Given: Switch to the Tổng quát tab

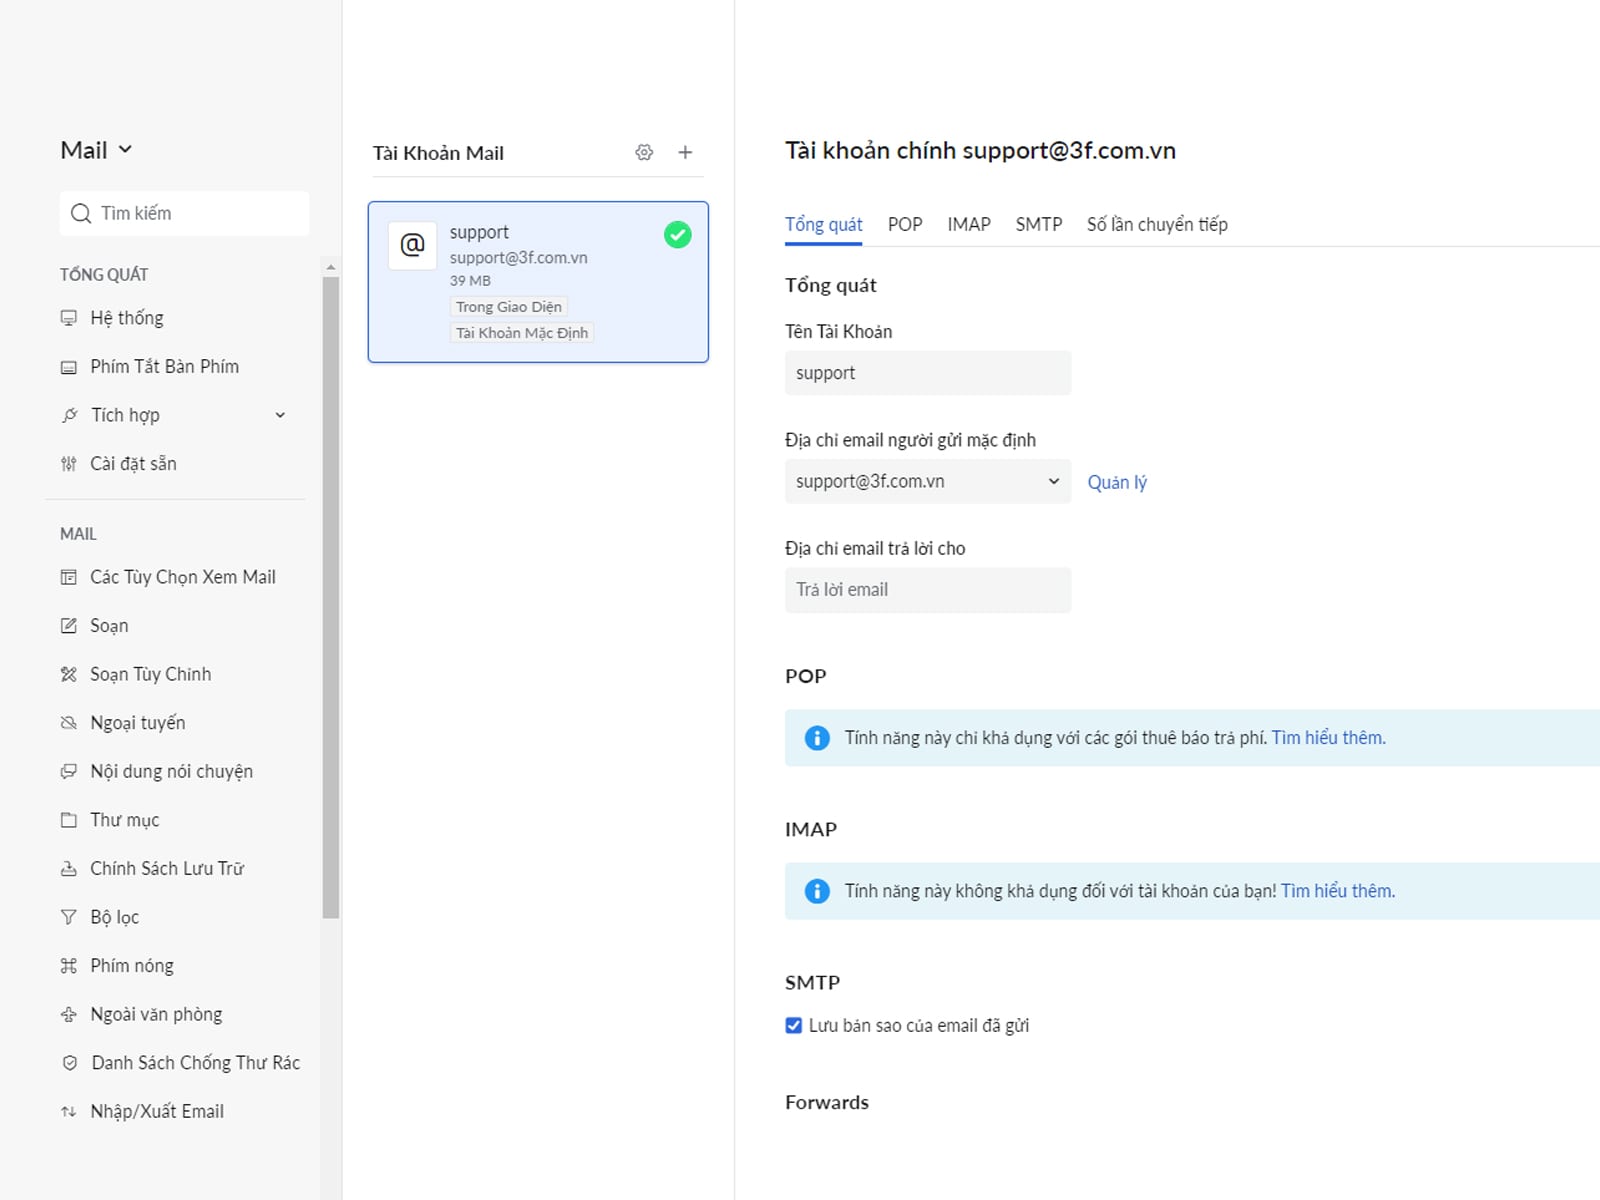Looking at the screenshot, I should coord(823,224).
